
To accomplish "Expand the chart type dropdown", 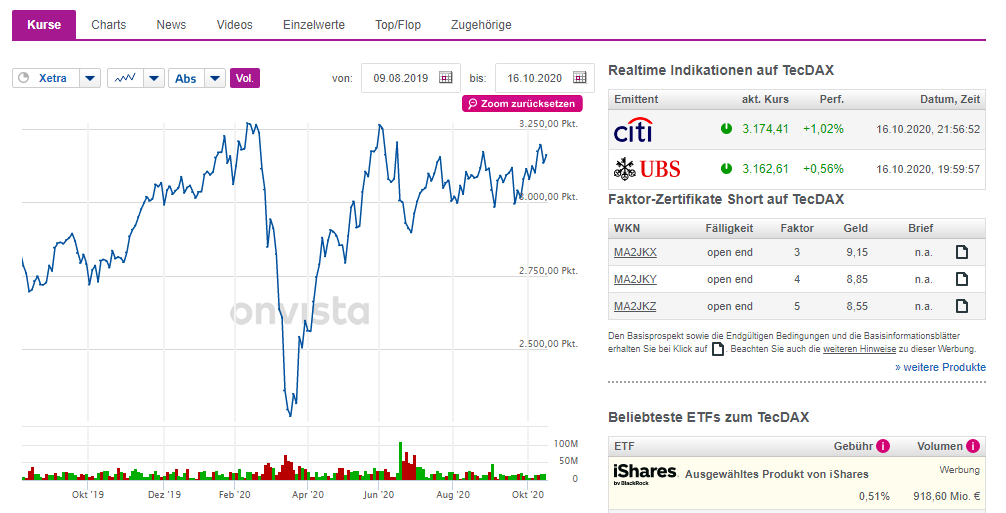I will point(154,78).
